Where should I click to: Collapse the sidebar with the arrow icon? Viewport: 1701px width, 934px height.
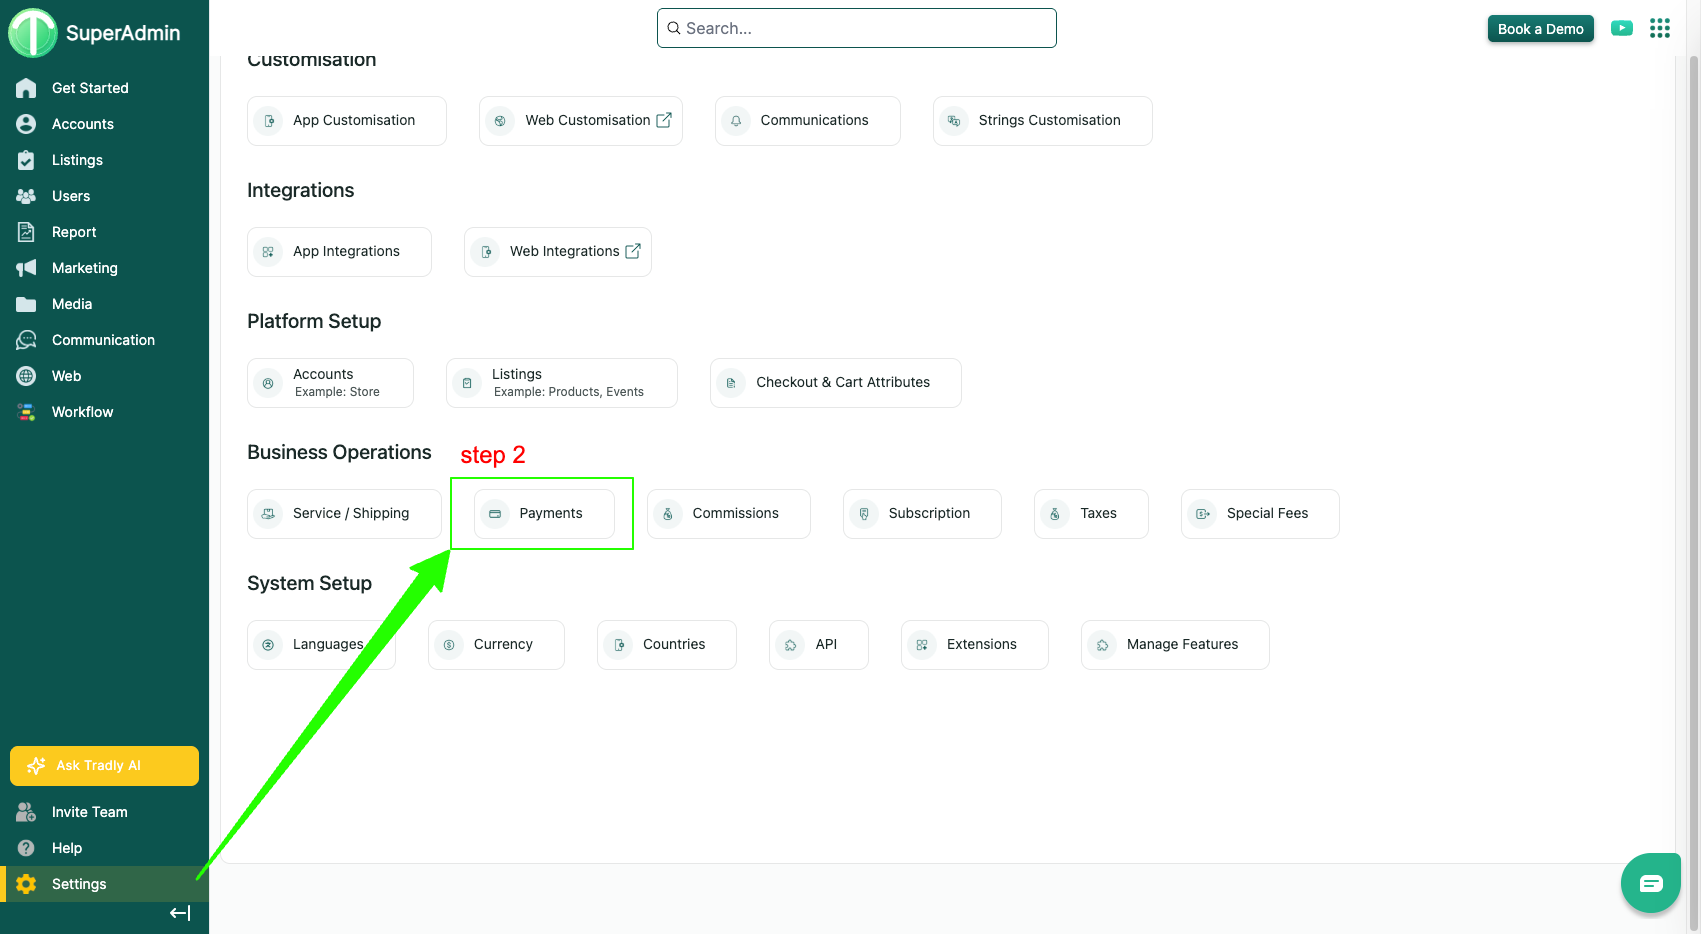click(x=180, y=913)
